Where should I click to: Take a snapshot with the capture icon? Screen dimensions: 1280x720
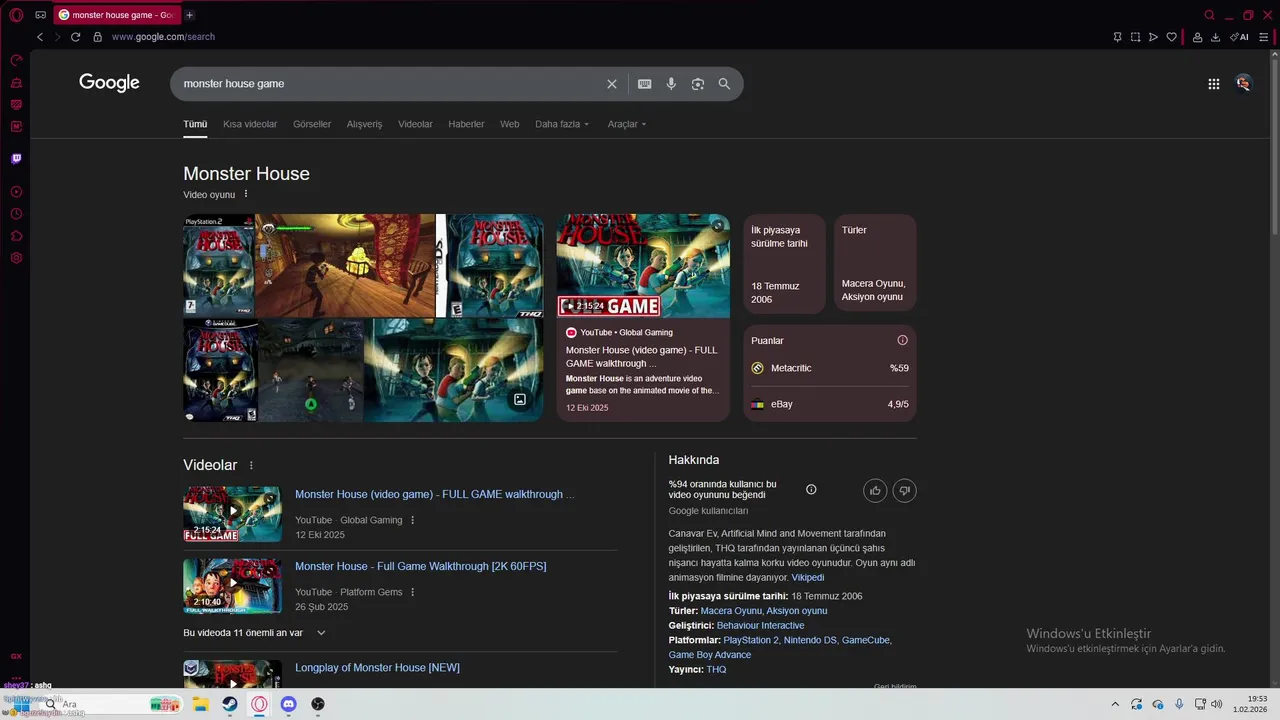tap(1135, 37)
